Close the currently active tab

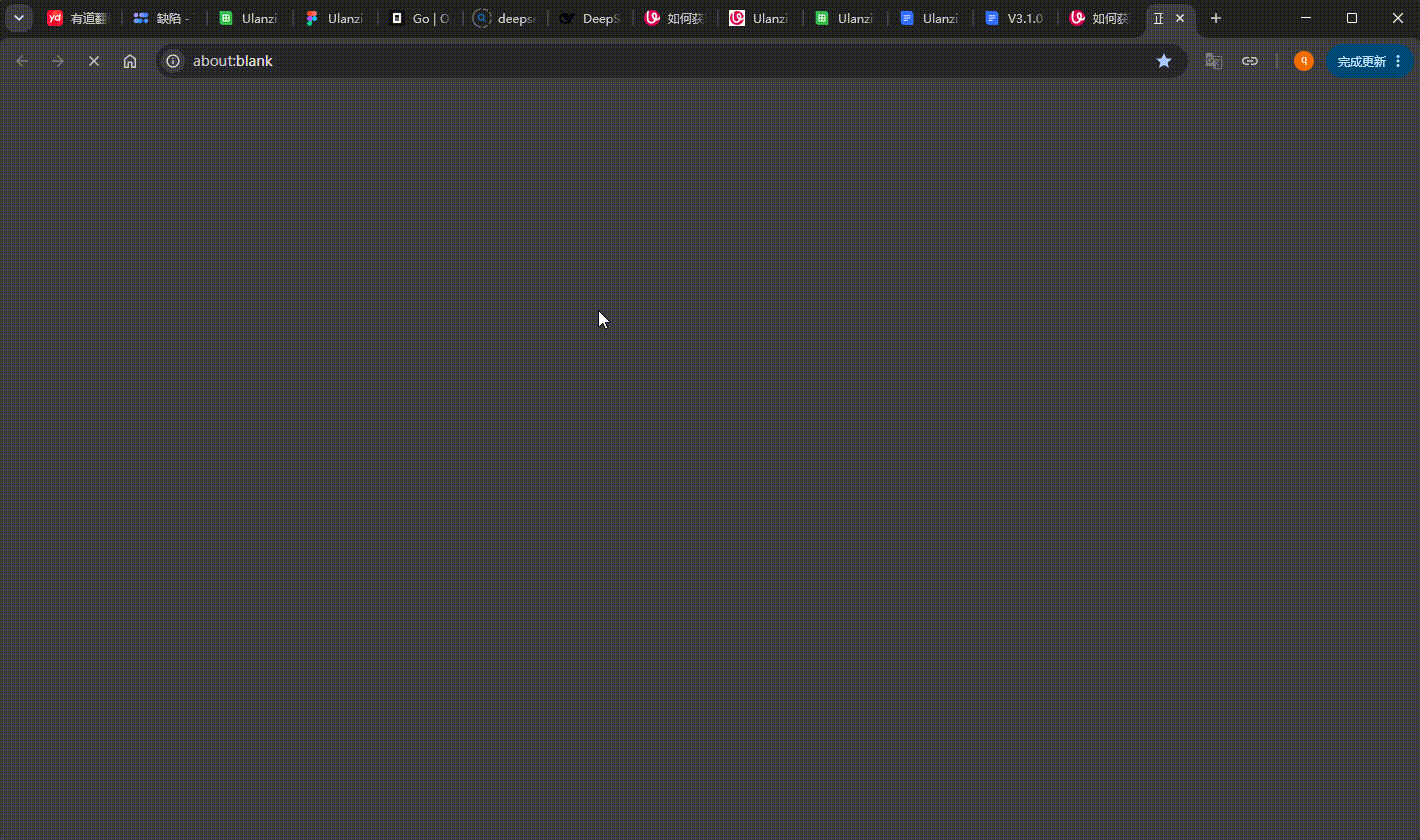tap(1180, 18)
